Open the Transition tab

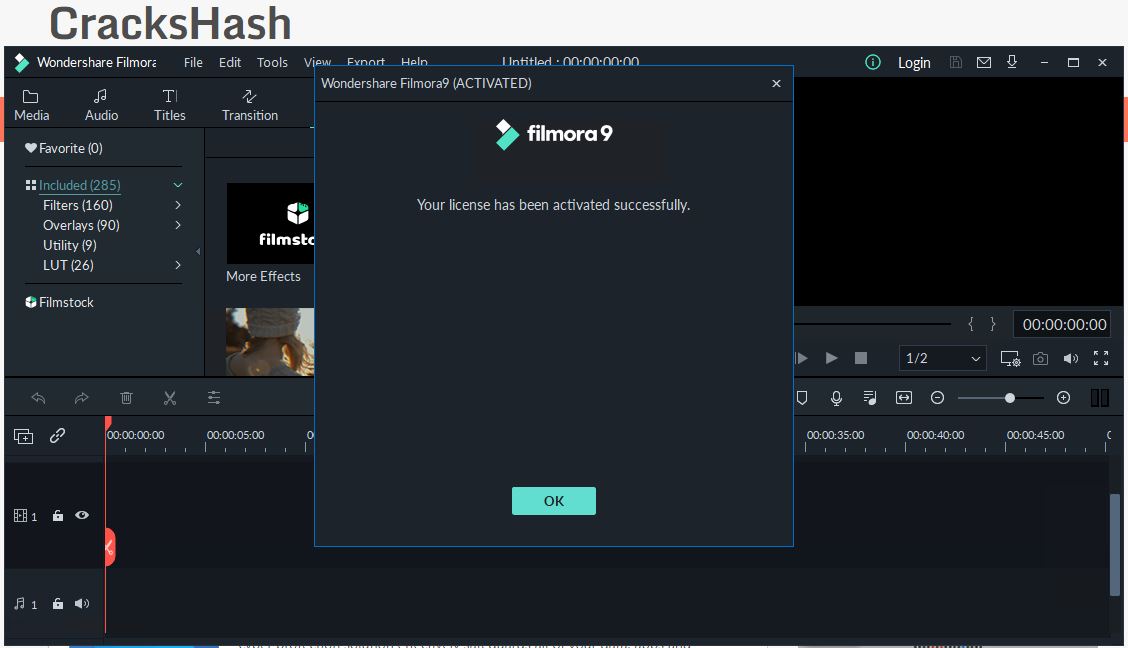pos(250,105)
